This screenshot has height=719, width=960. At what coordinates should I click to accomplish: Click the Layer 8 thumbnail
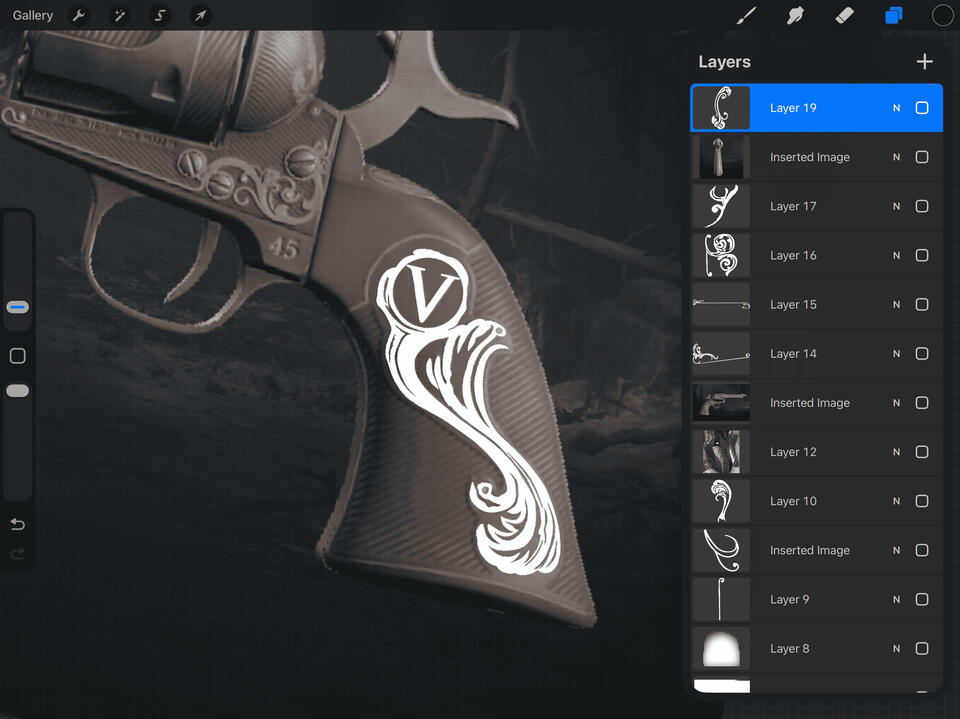coord(721,649)
